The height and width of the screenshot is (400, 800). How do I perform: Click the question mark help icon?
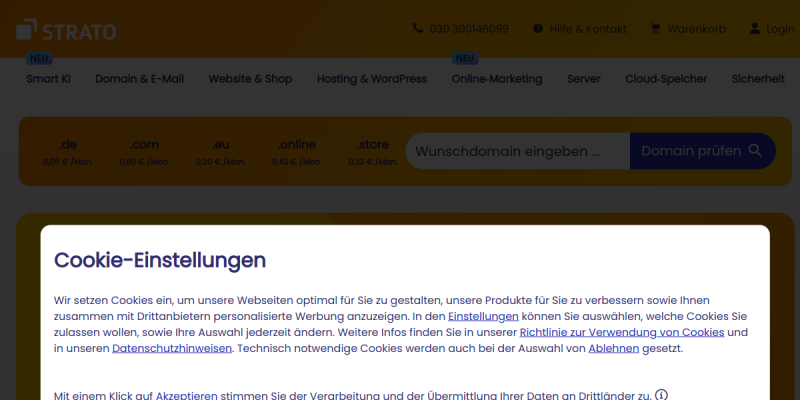point(538,29)
